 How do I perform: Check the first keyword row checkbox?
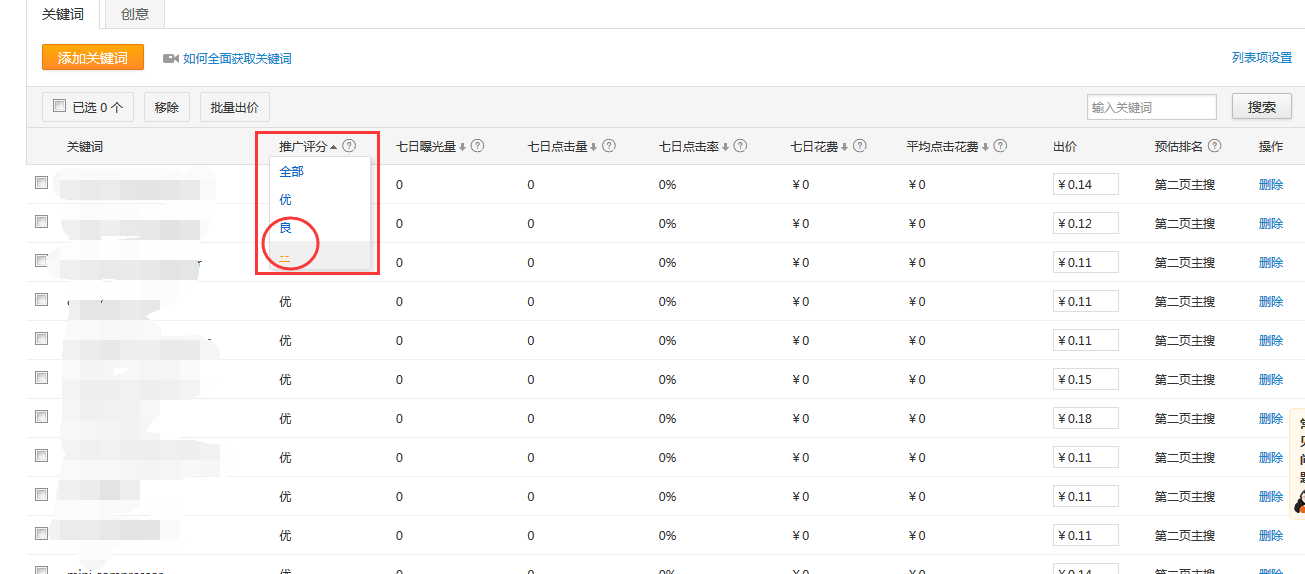point(41,183)
